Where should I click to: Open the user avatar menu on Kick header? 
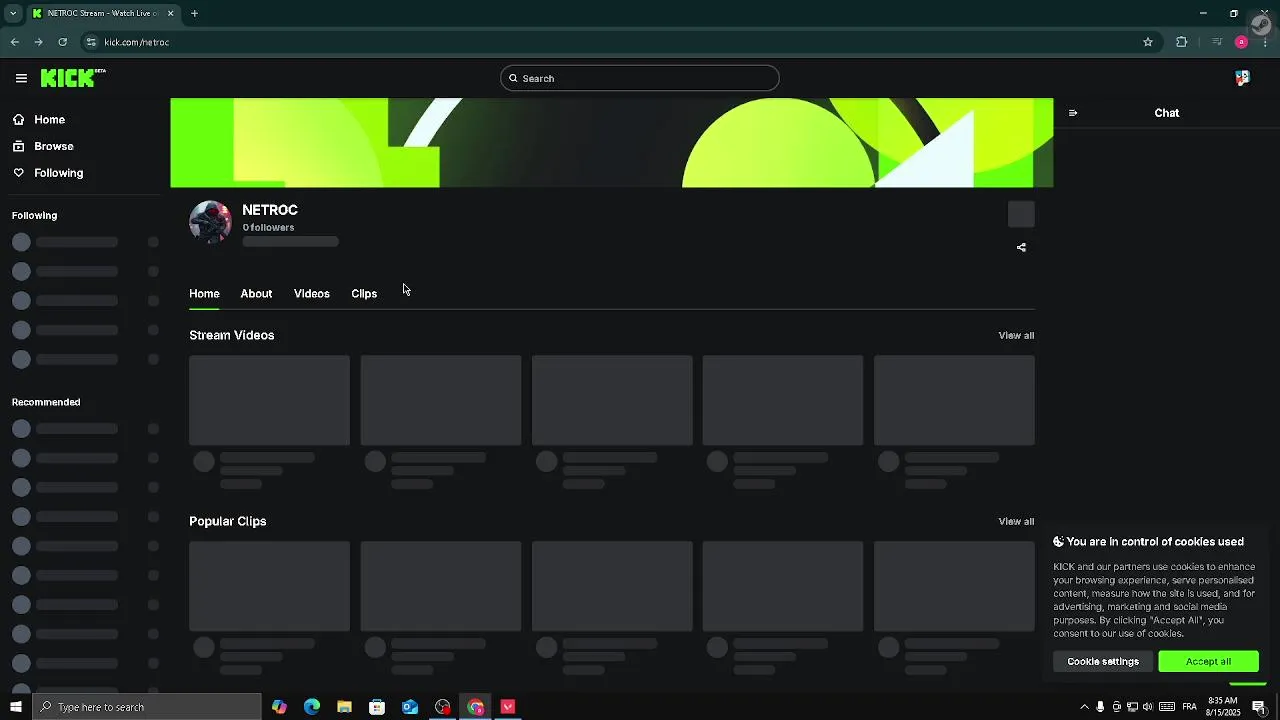pos(1242,78)
